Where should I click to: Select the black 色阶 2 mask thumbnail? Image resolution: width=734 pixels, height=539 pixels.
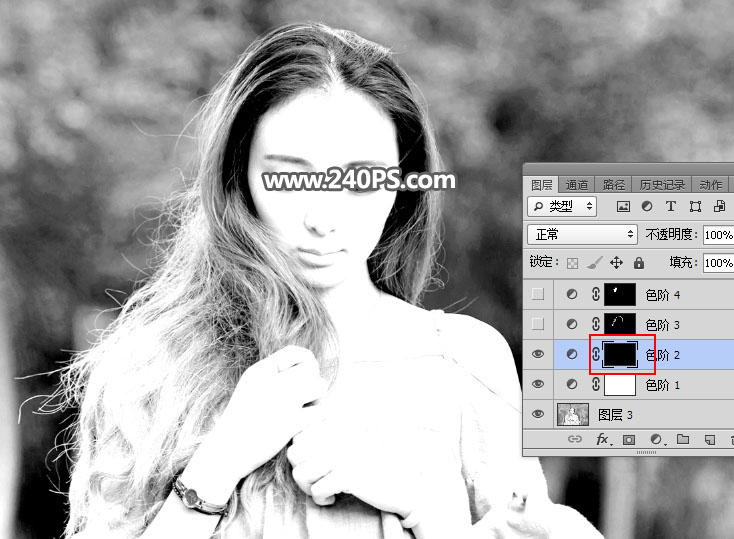[620, 354]
